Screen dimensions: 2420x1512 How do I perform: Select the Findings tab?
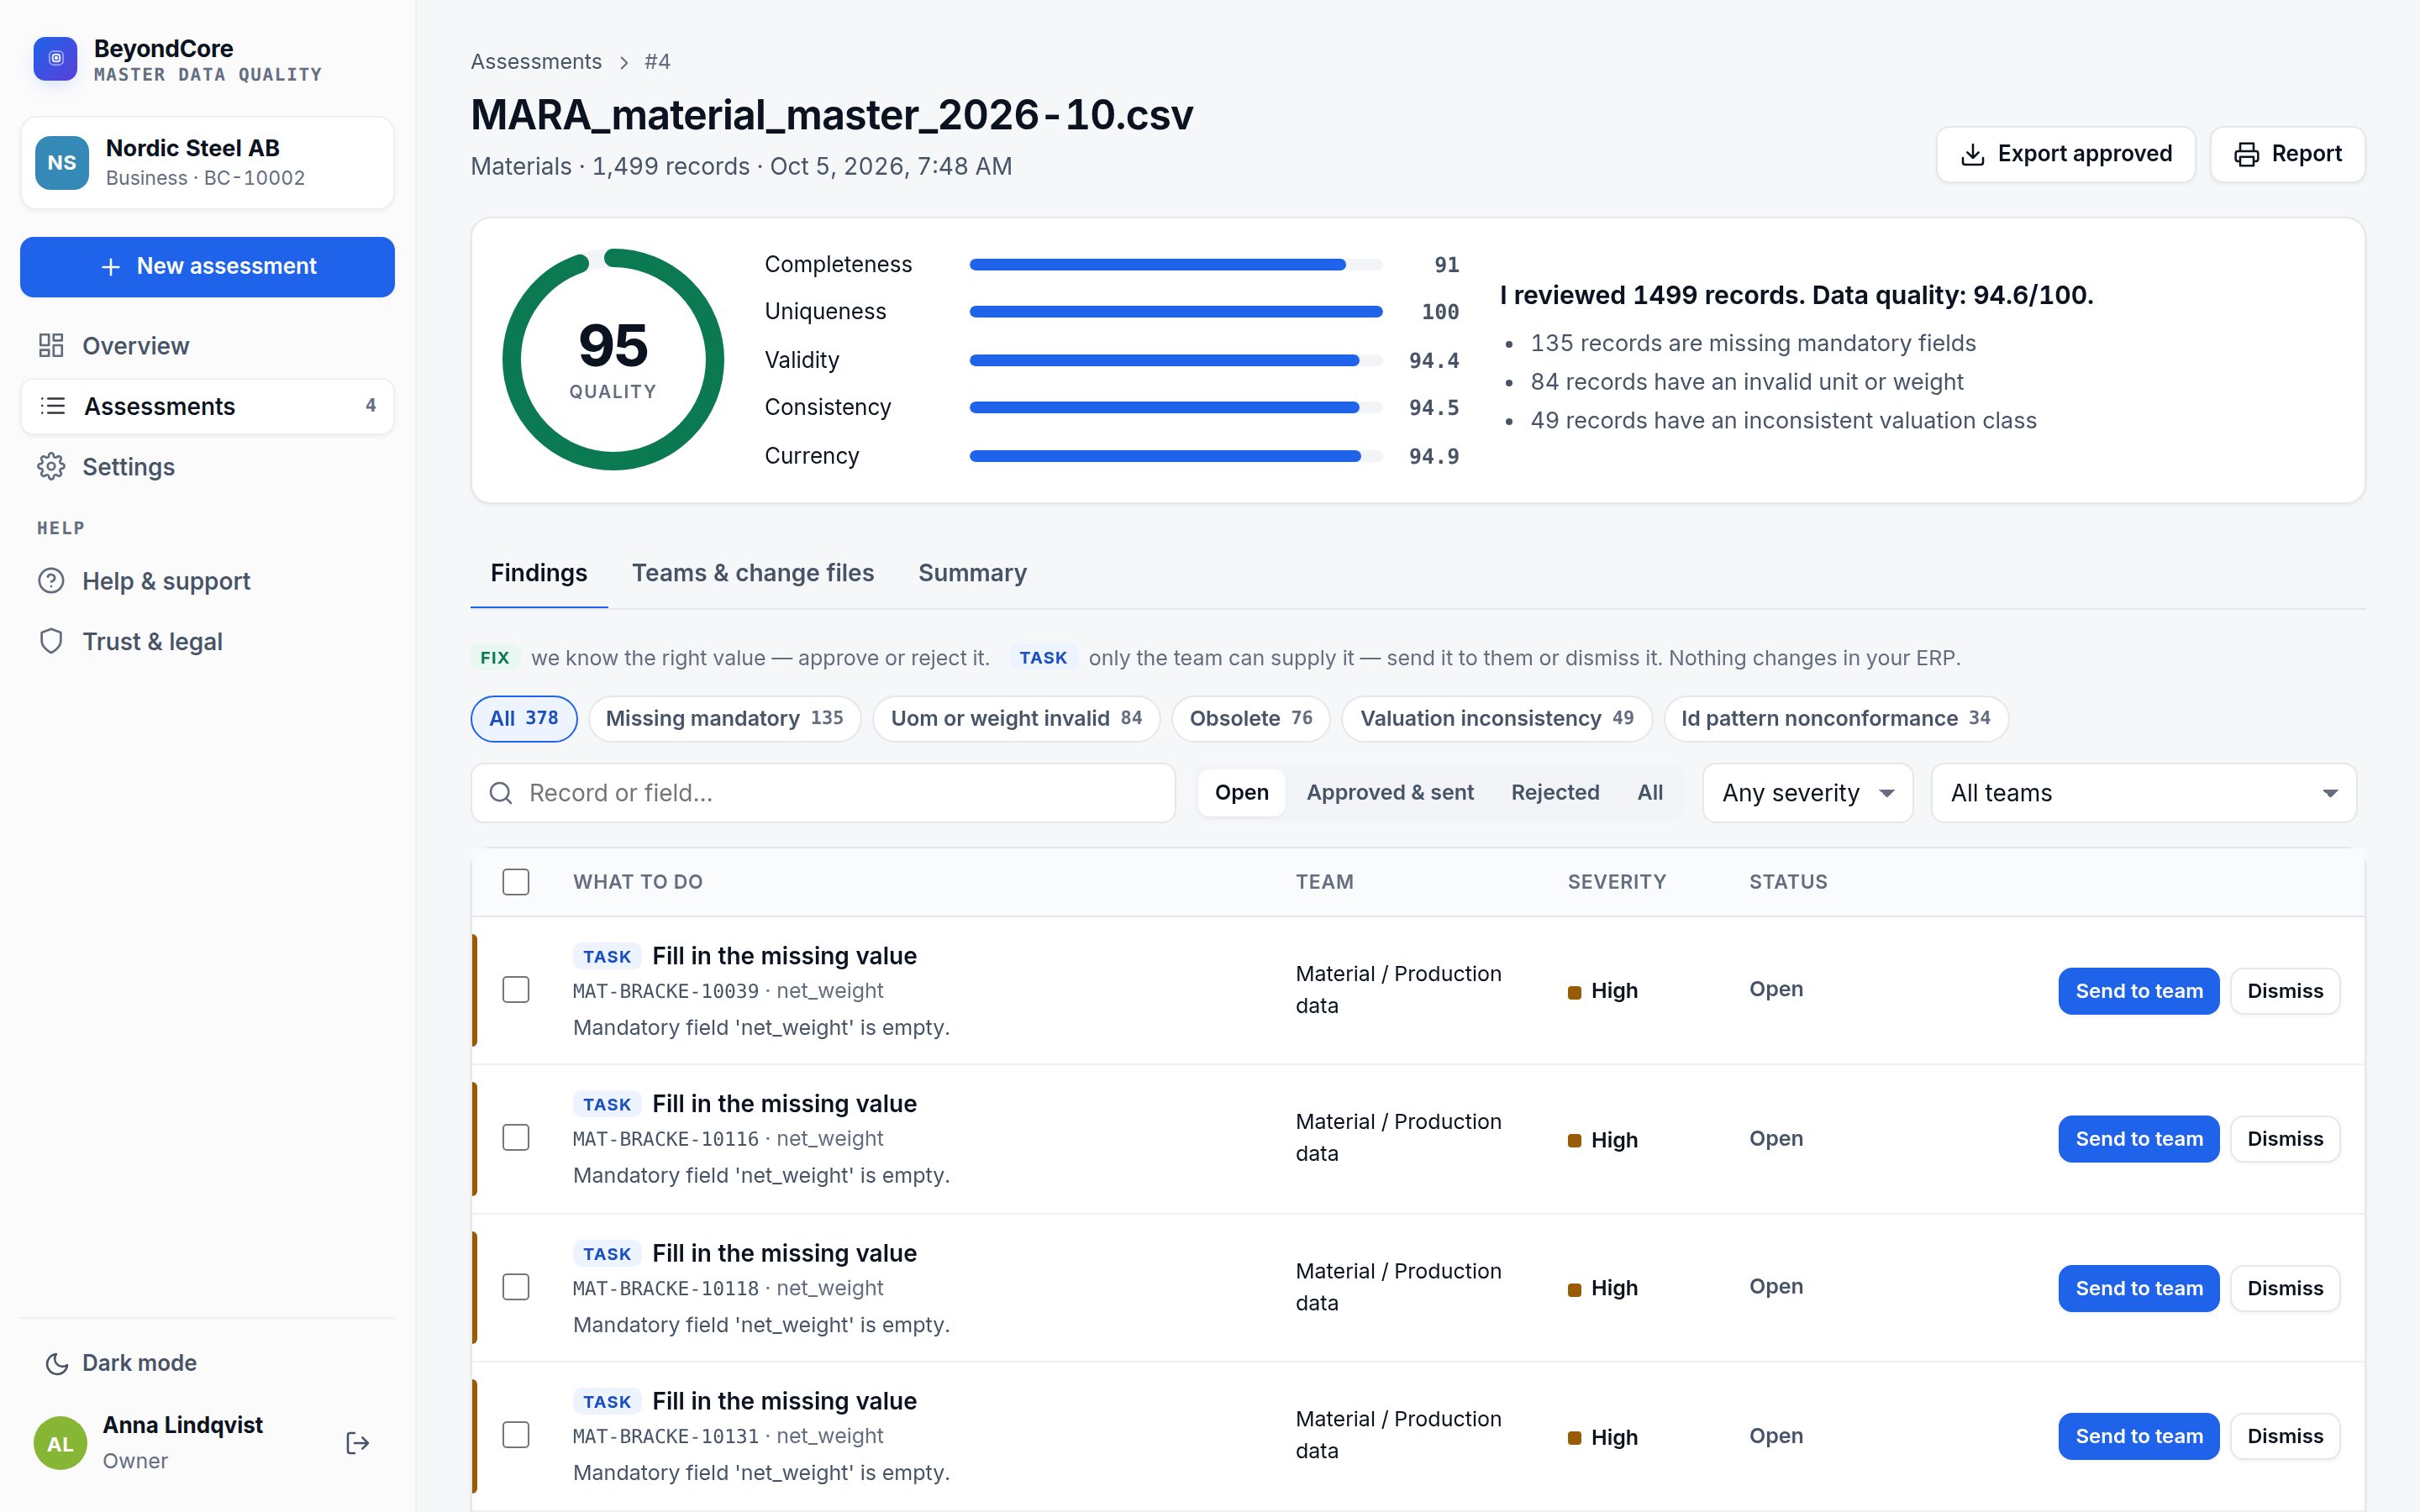click(x=539, y=573)
